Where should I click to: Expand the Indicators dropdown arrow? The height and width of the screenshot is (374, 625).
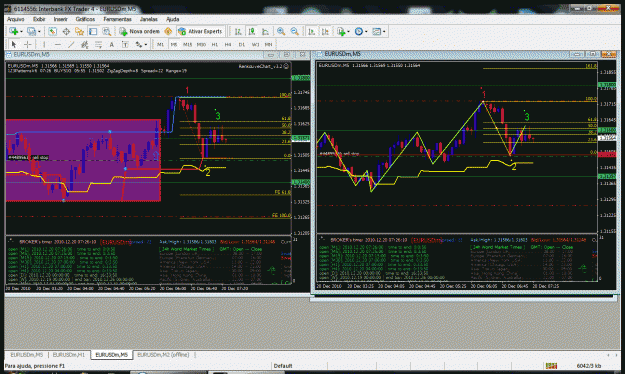pyautogui.click(x=349, y=31)
